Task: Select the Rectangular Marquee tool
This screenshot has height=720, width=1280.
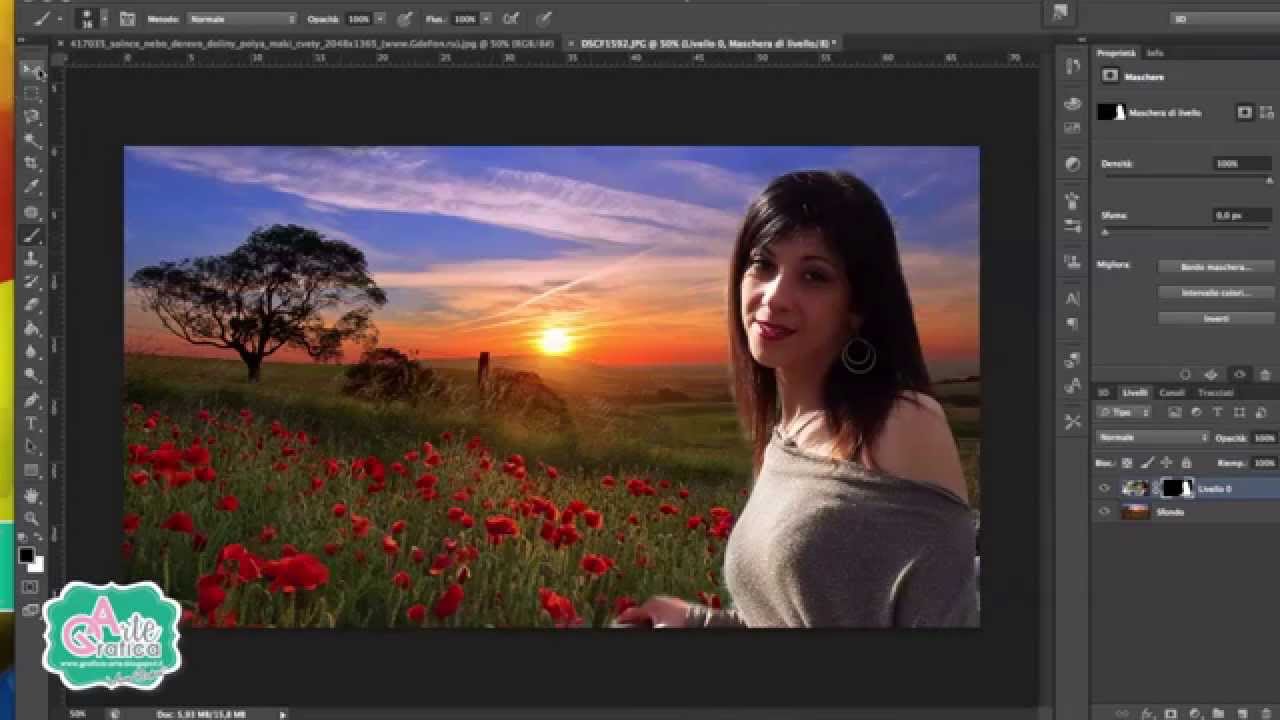Action: coord(32,94)
